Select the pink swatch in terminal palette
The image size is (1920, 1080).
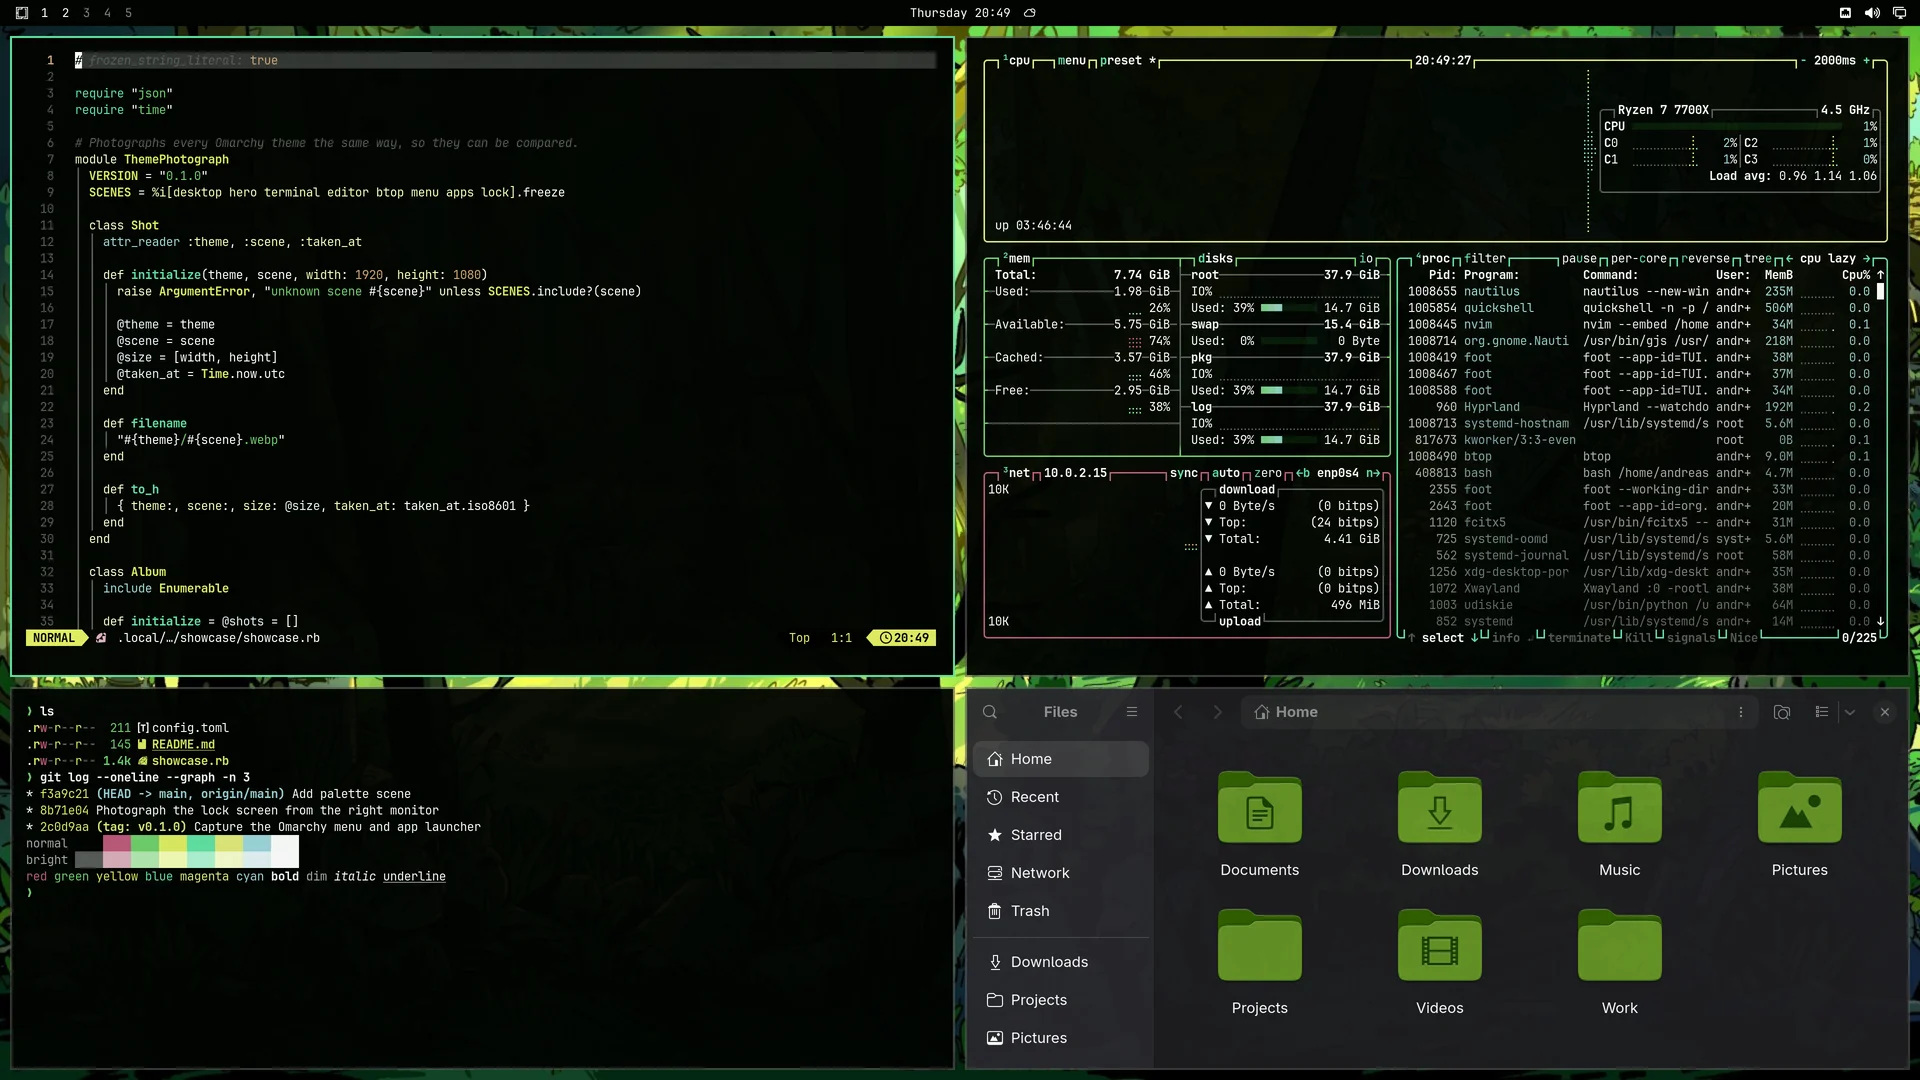pyautogui.click(x=117, y=843)
